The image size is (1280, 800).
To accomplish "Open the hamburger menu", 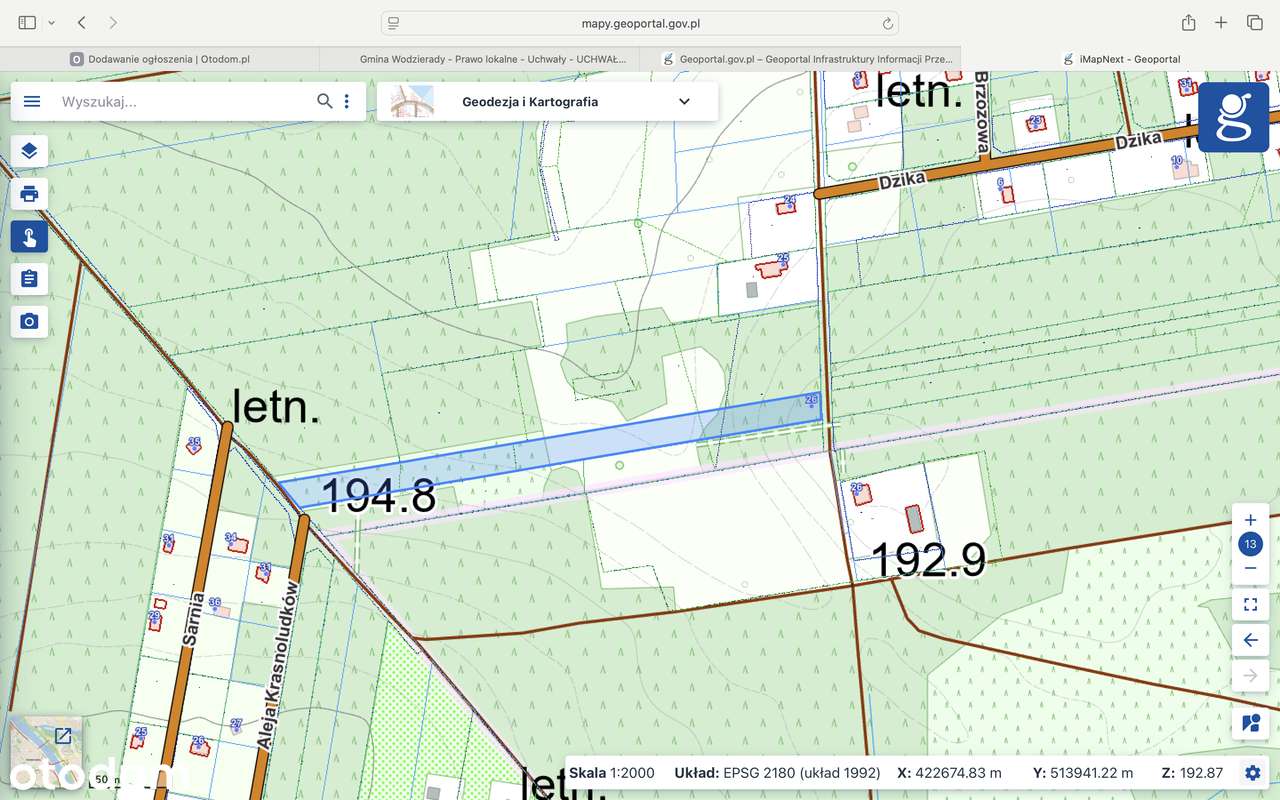I will click(x=31, y=100).
